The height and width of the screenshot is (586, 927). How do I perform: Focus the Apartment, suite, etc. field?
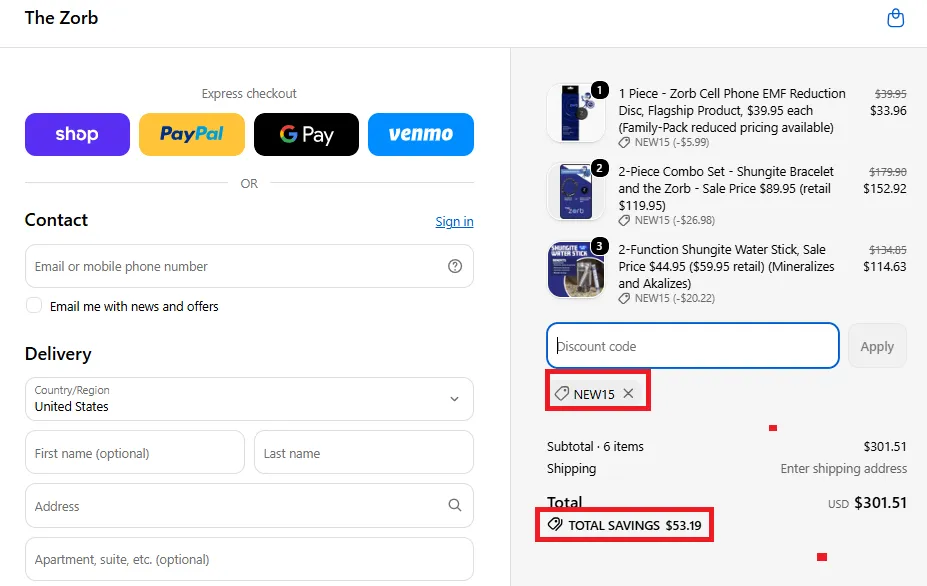pos(249,559)
